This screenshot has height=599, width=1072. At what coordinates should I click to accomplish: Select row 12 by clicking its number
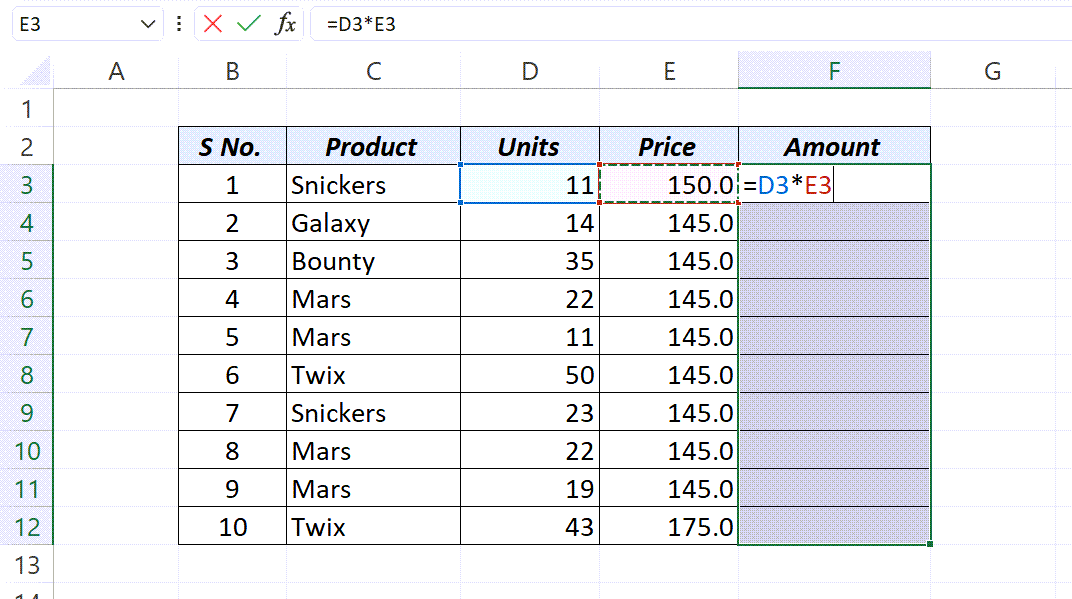(x=27, y=527)
